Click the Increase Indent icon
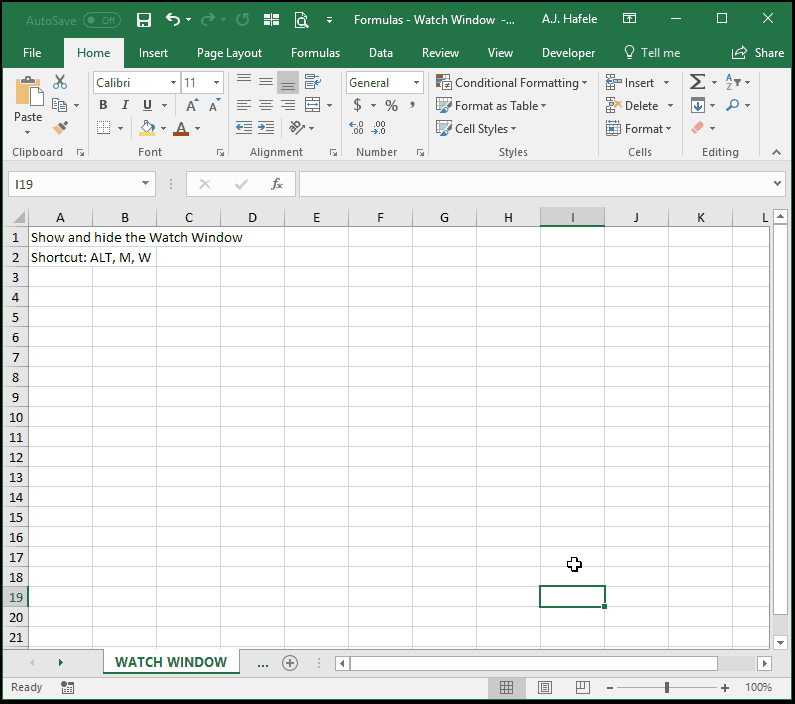This screenshot has width=795, height=704. click(x=266, y=128)
